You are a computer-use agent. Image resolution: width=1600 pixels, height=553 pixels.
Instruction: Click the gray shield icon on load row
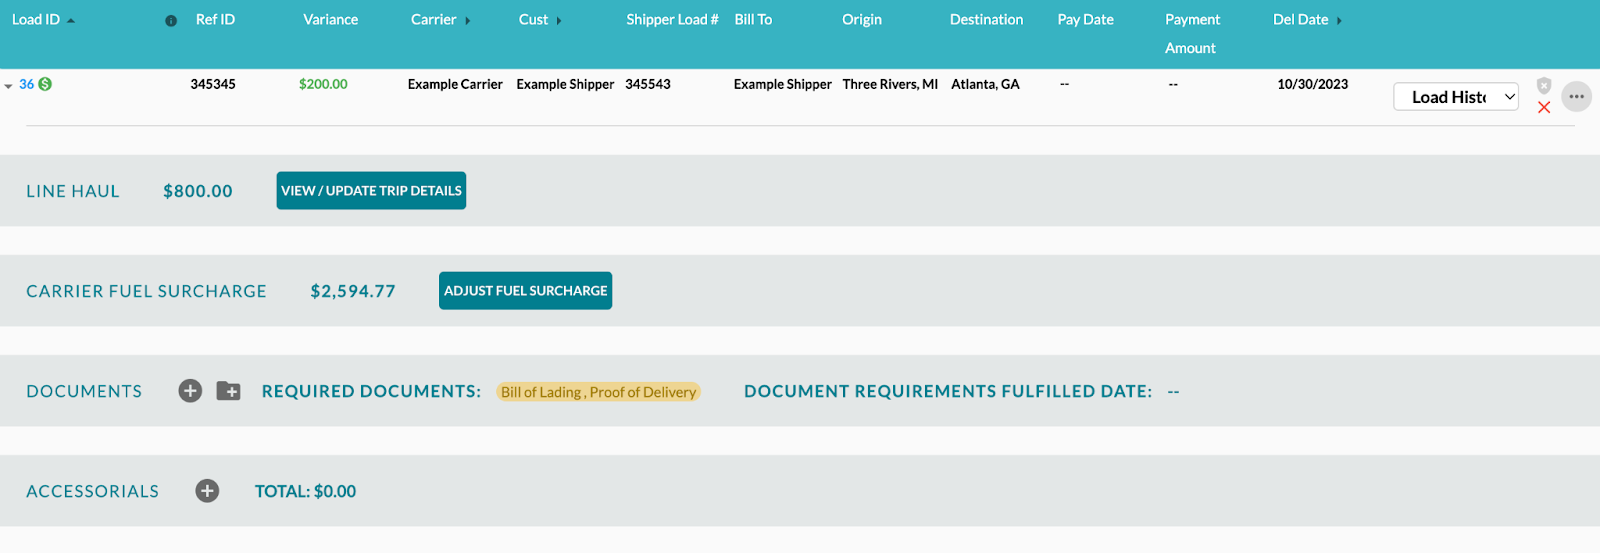point(1544,85)
